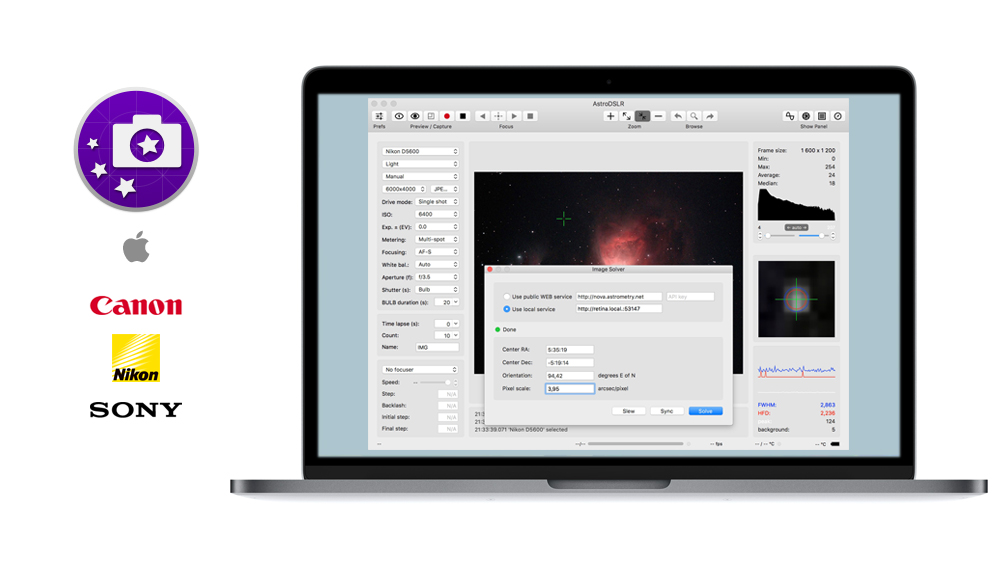The image size is (1000, 565).
Task: Open the 6000x4000 resolution dropdown
Action: [404, 189]
